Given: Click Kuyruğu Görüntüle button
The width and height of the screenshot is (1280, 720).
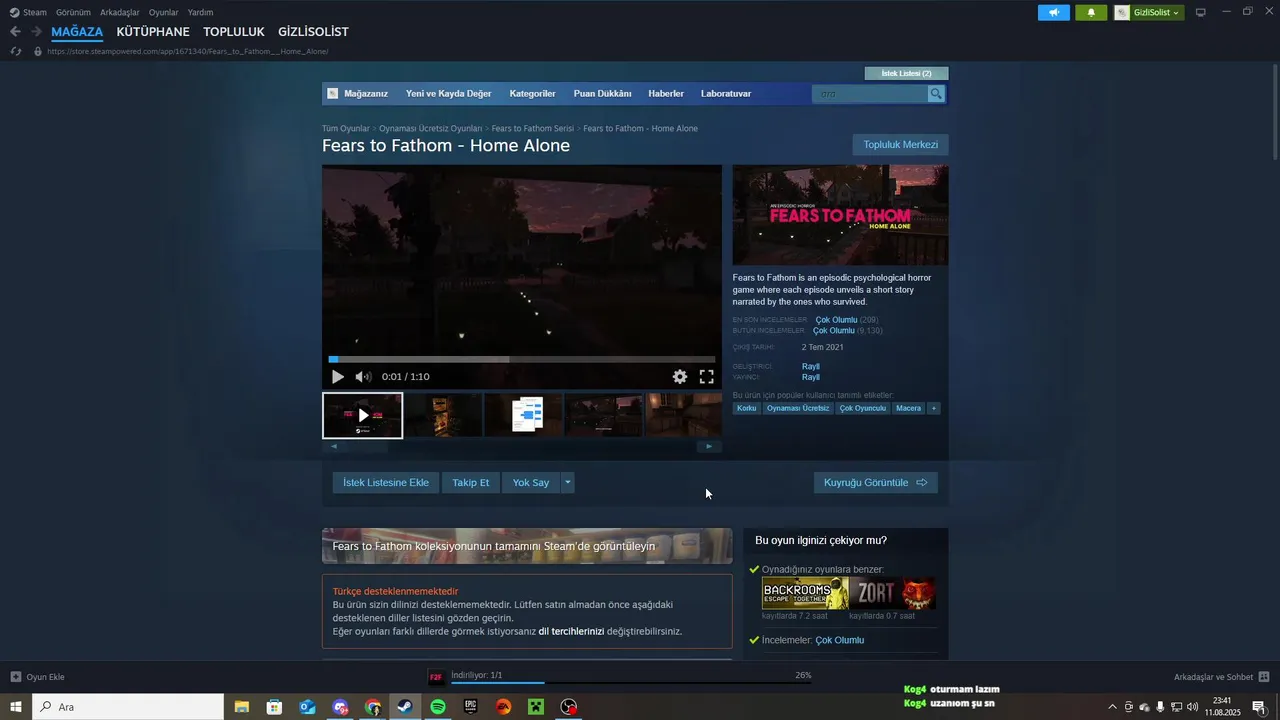Looking at the screenshot, I should point(876,483).
